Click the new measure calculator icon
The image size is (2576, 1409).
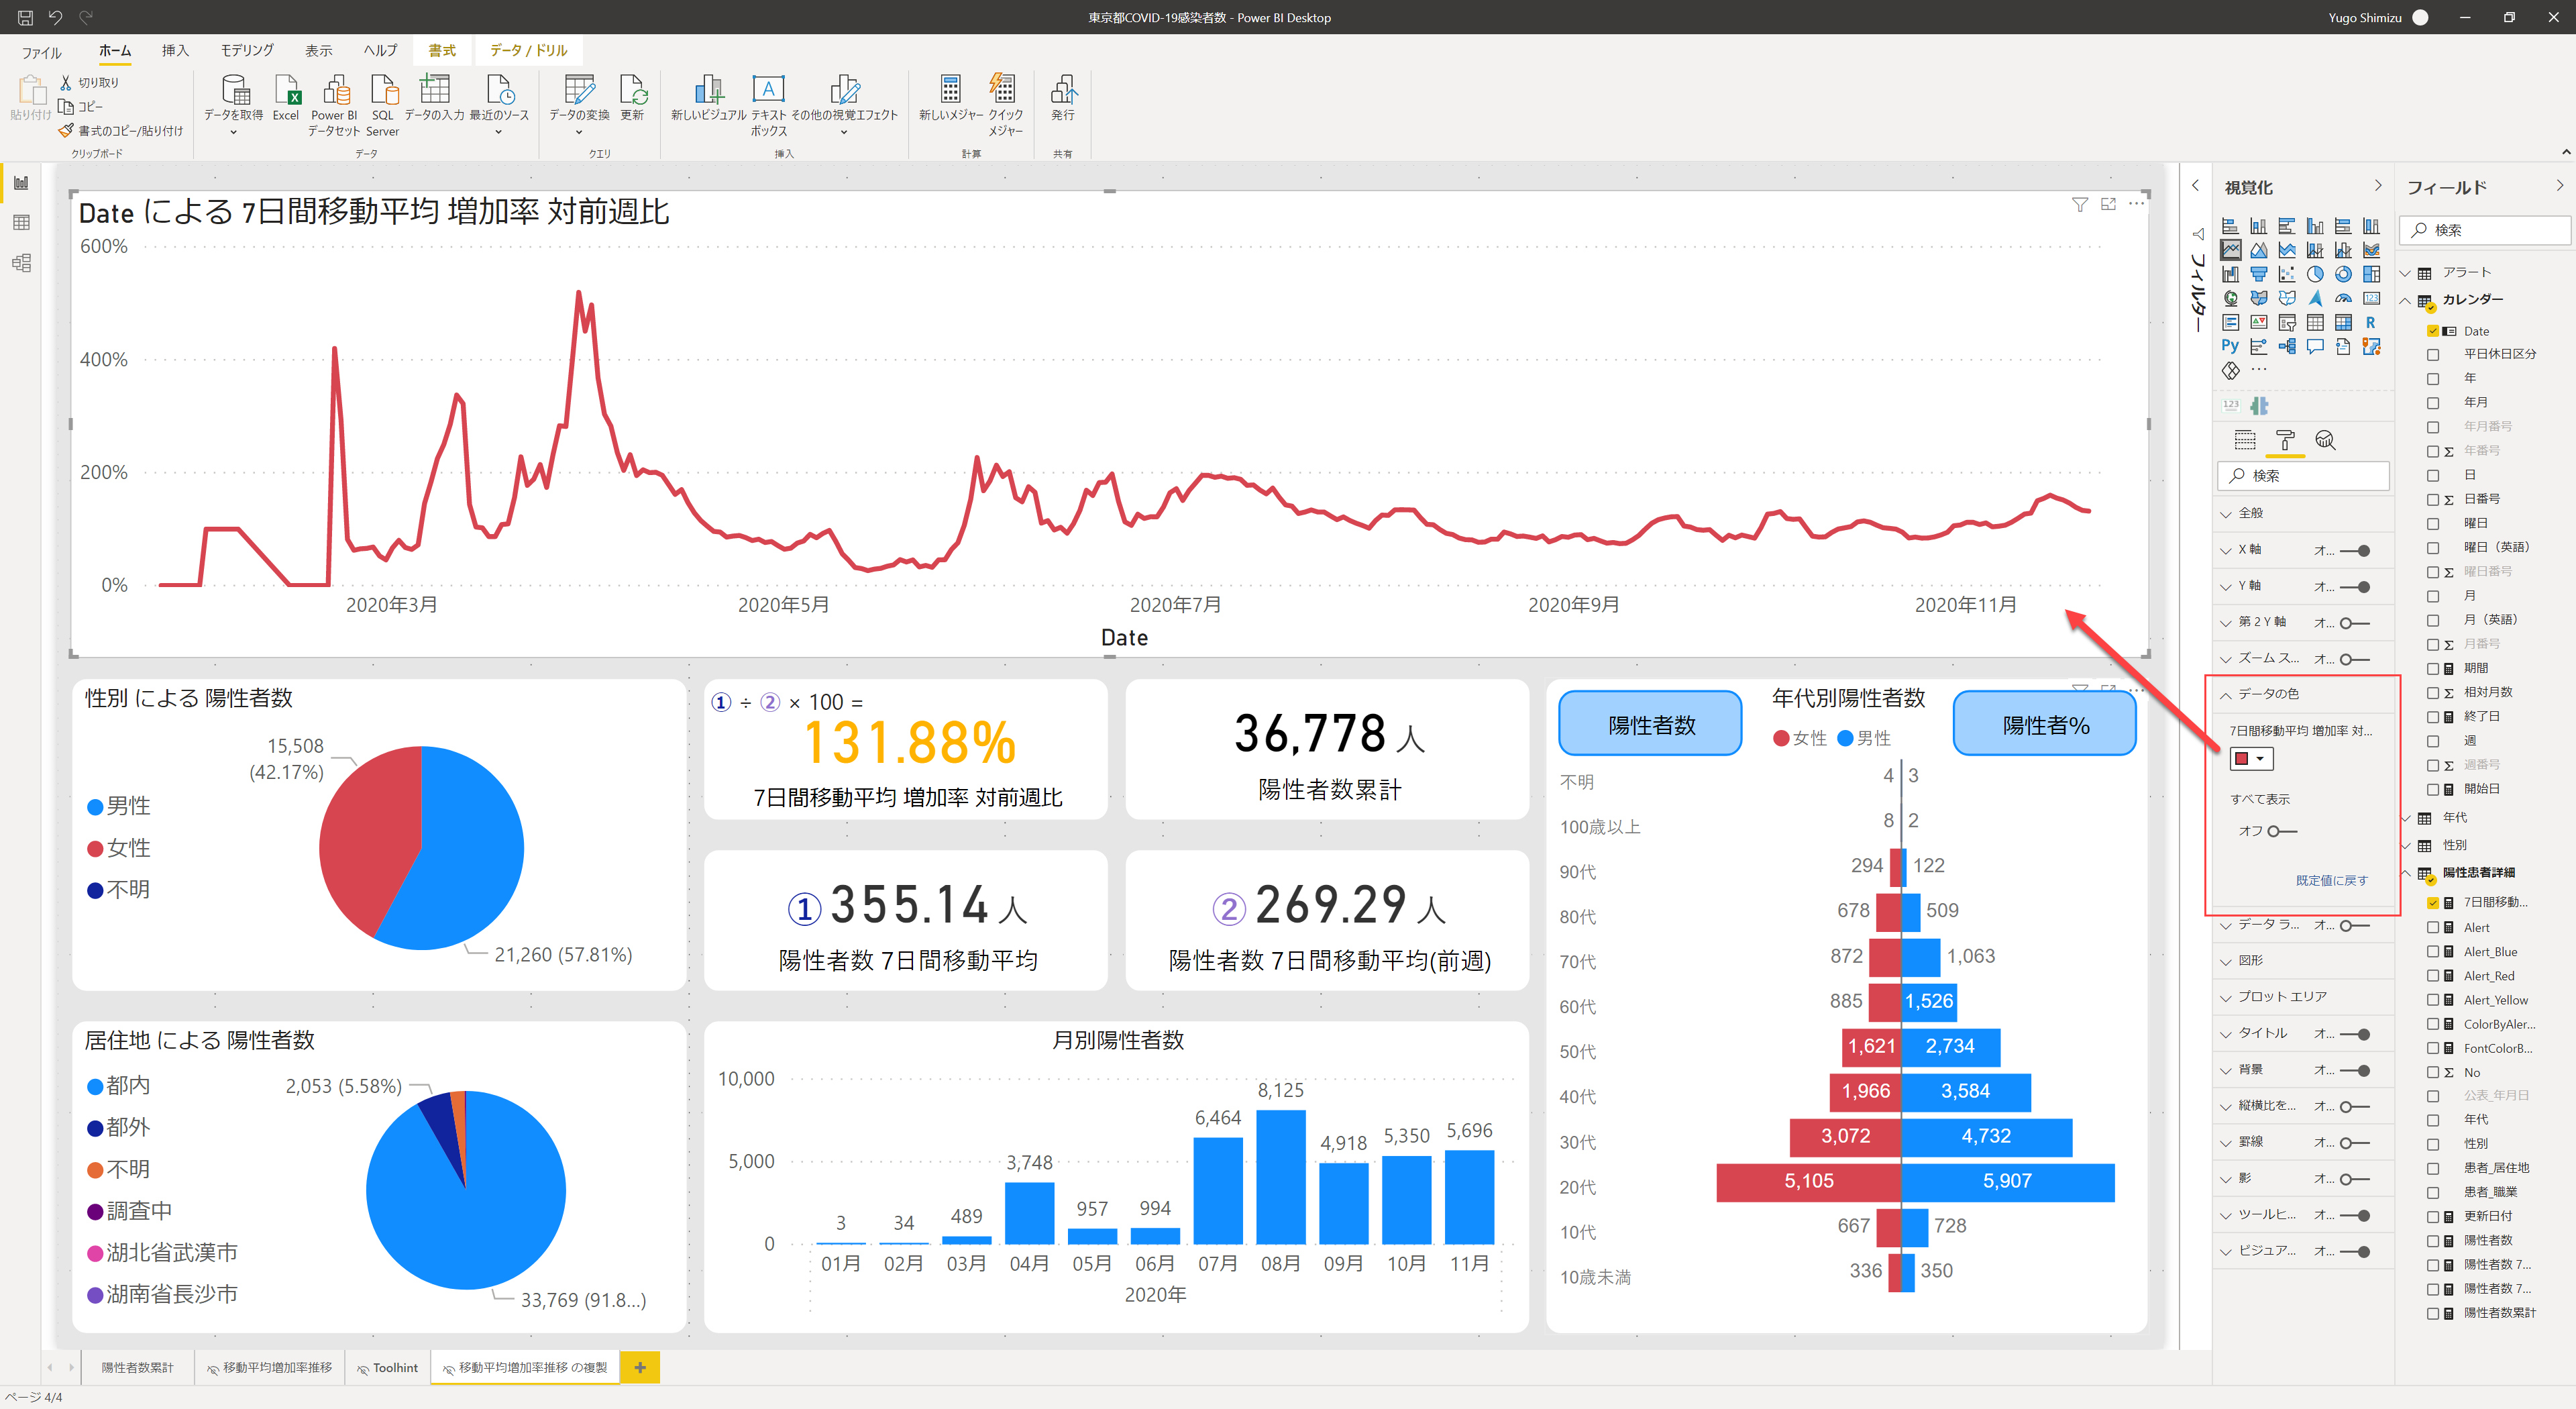coord(950,90)
